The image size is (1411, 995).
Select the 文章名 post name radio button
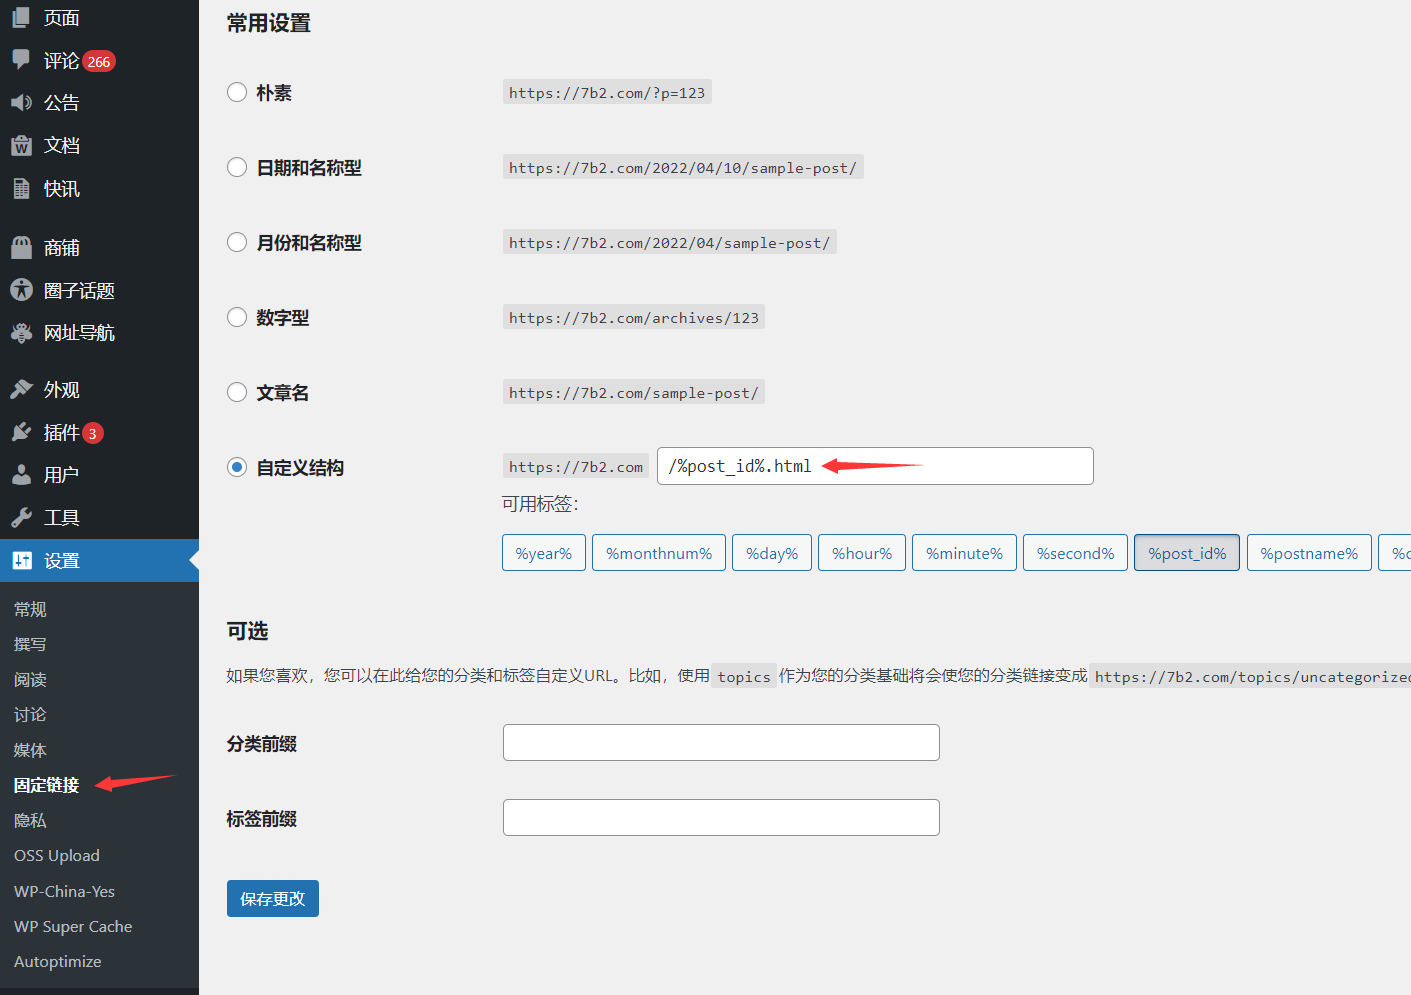pyautogui.click(x=237, y=392)
